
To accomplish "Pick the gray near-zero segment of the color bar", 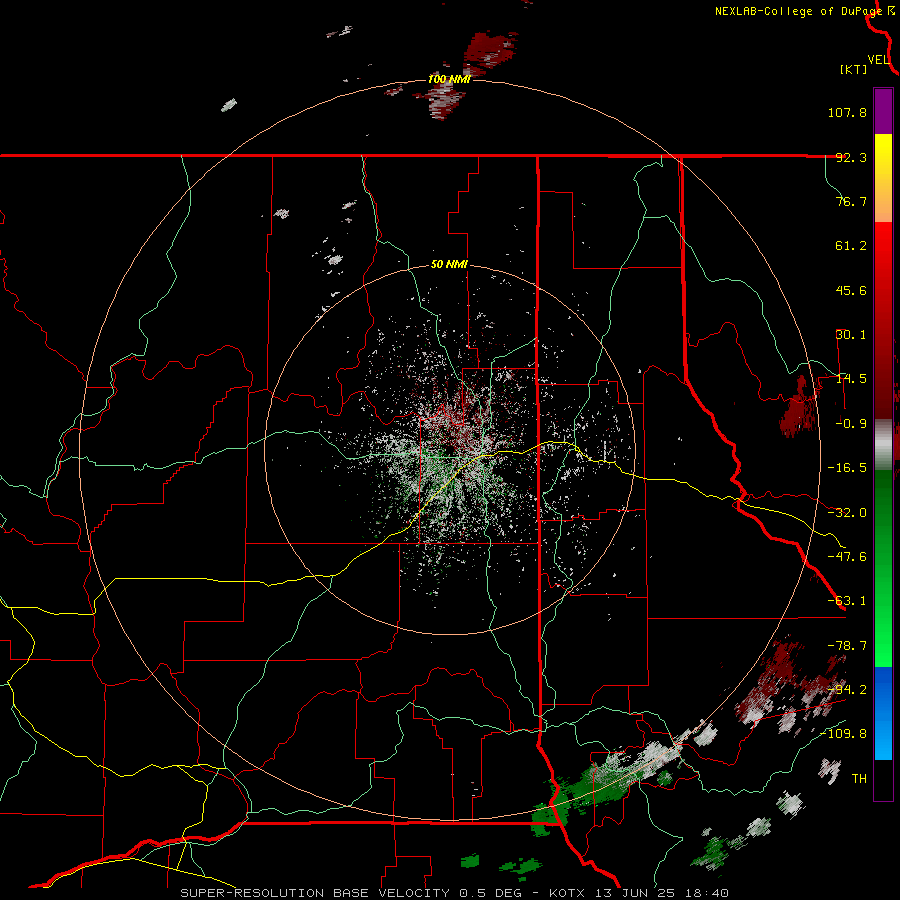I will click(x=883, y=445).
